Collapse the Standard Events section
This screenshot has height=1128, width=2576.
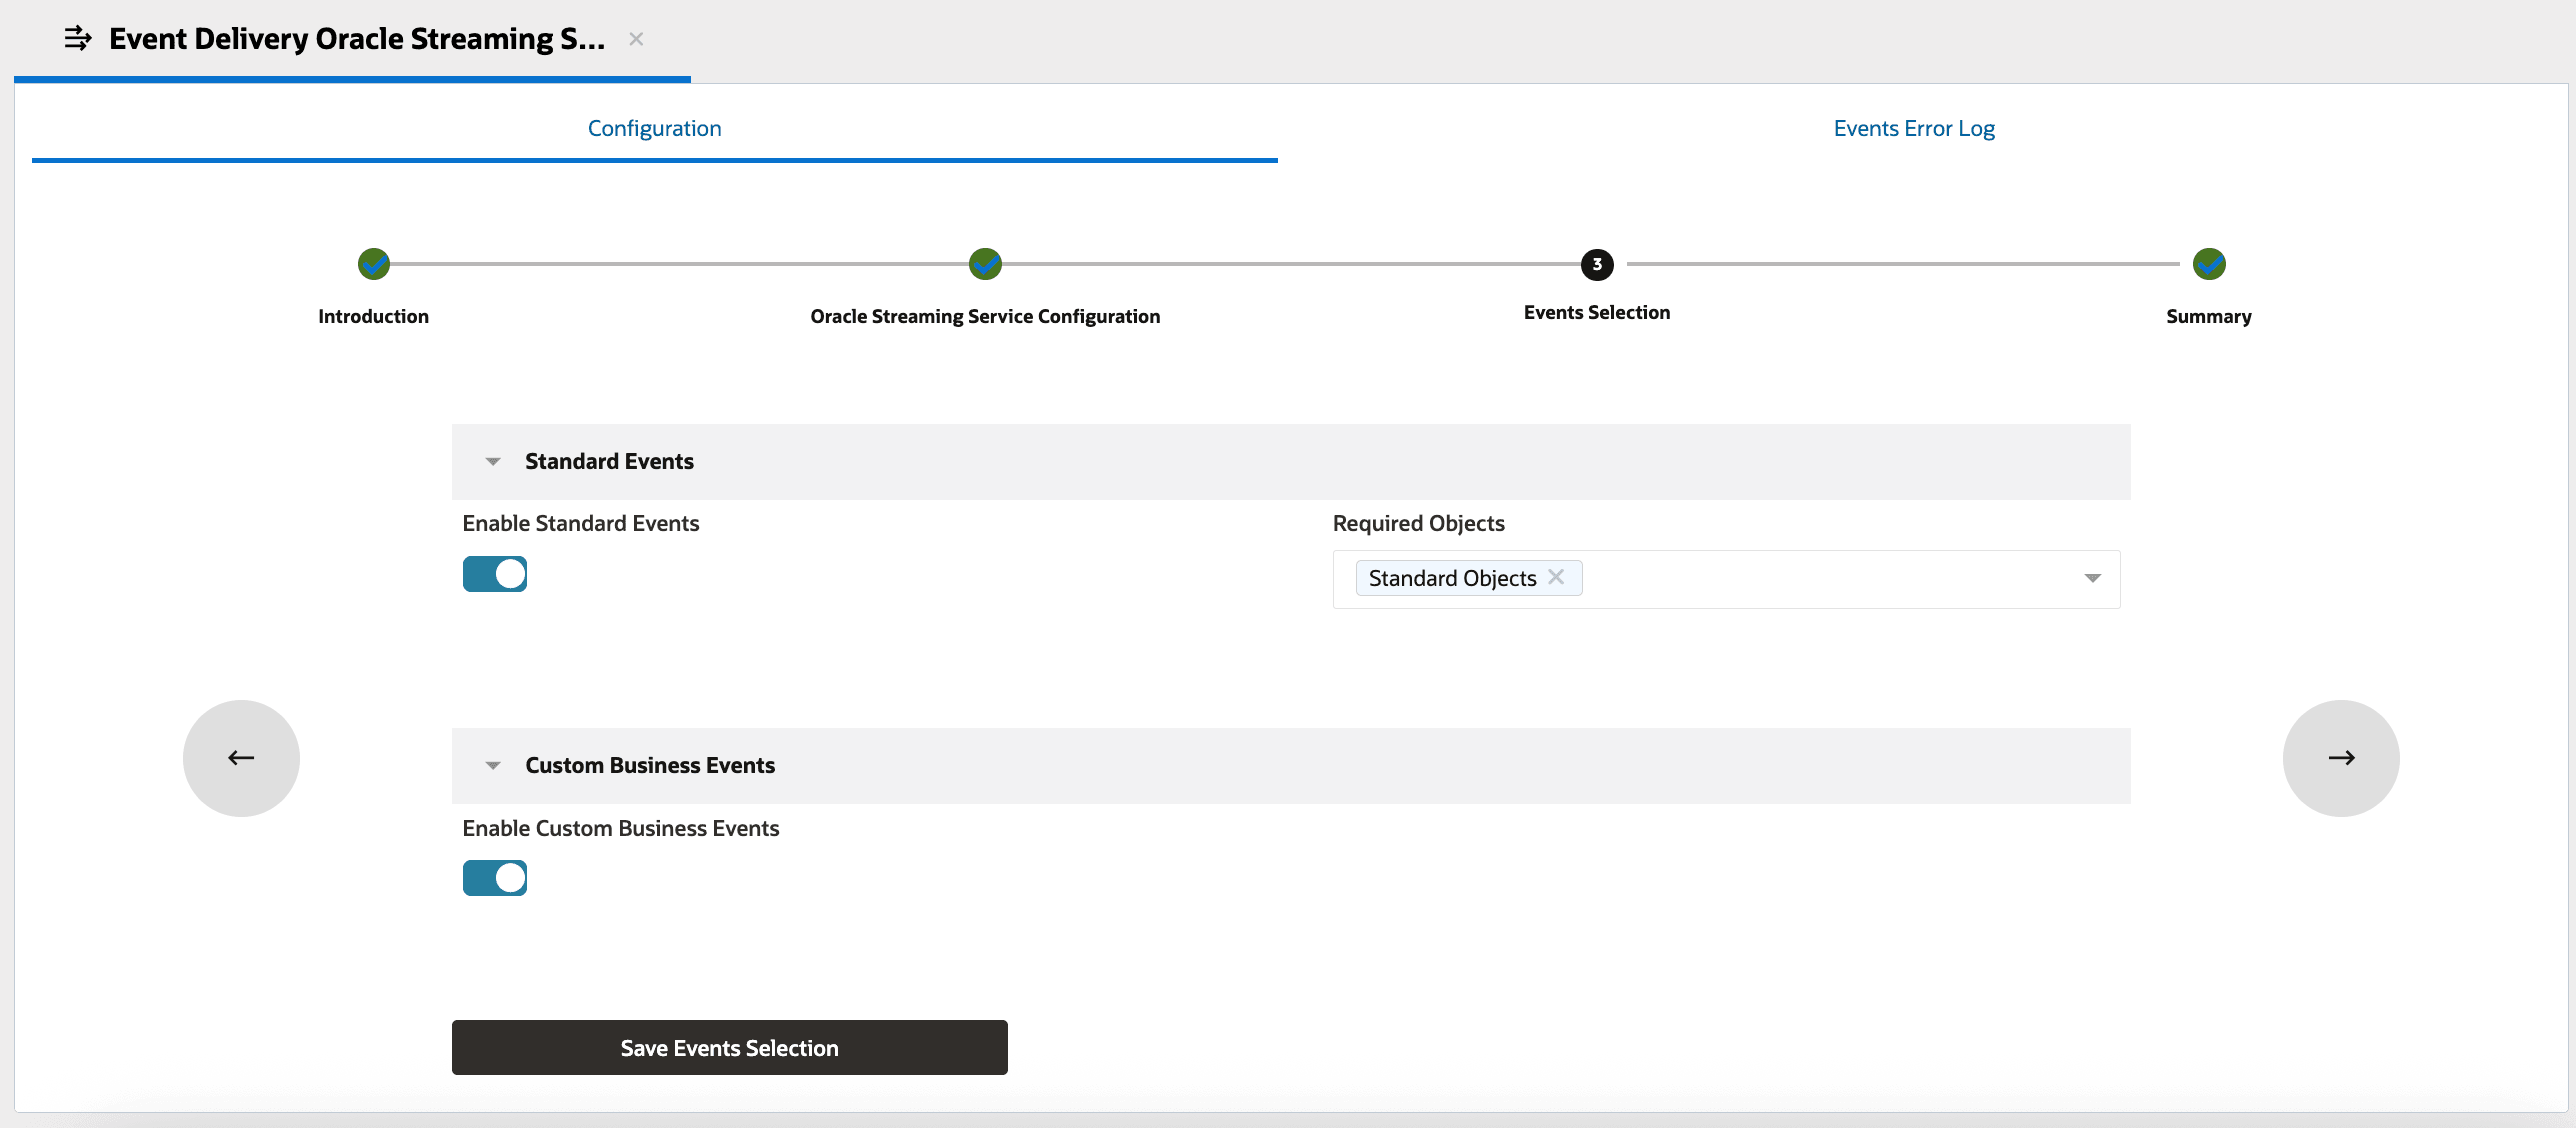[x=493, y=462]
